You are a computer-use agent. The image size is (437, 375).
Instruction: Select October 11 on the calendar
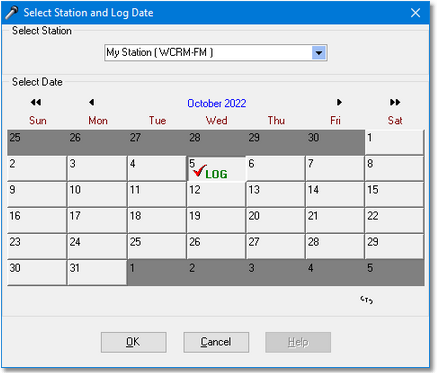(157, 194)
